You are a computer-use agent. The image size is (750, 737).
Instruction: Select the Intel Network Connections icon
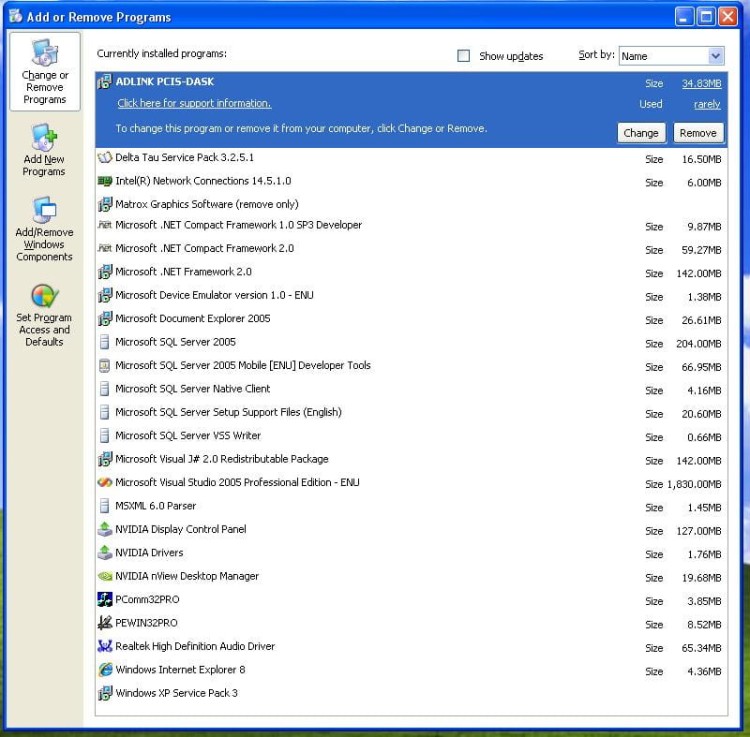pyautogui.click(x=105, y=181)
